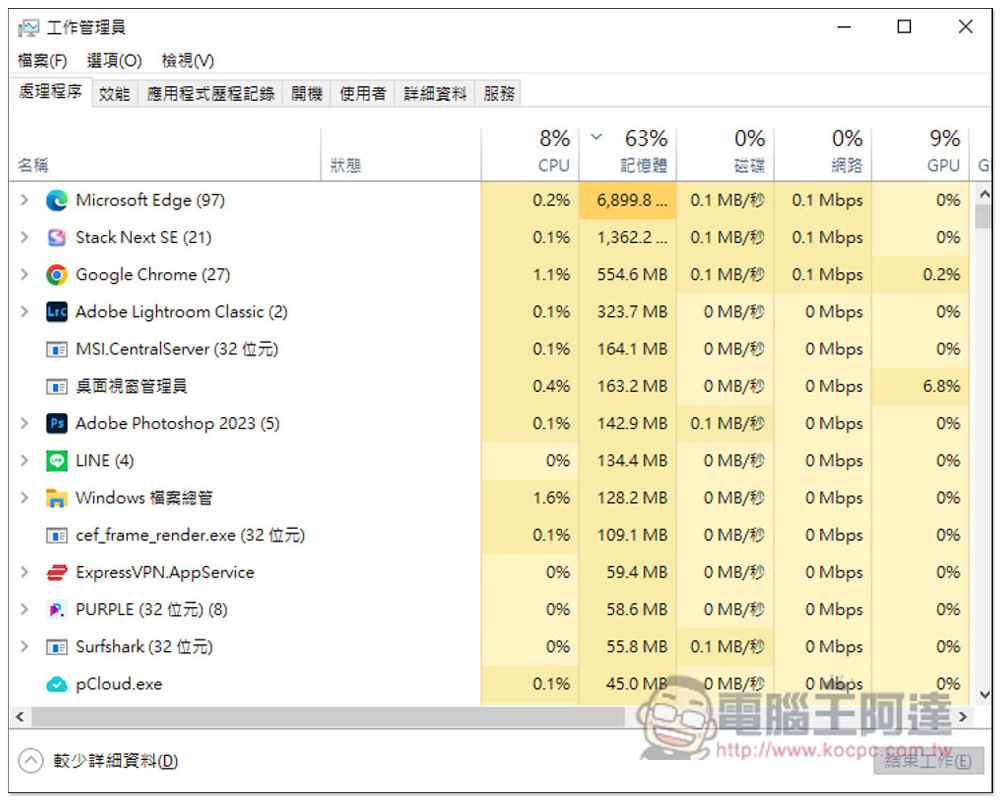Expand the Windows 檔案總管 process group
This screenshot has height=802, width=1000.
pos(24,499)
